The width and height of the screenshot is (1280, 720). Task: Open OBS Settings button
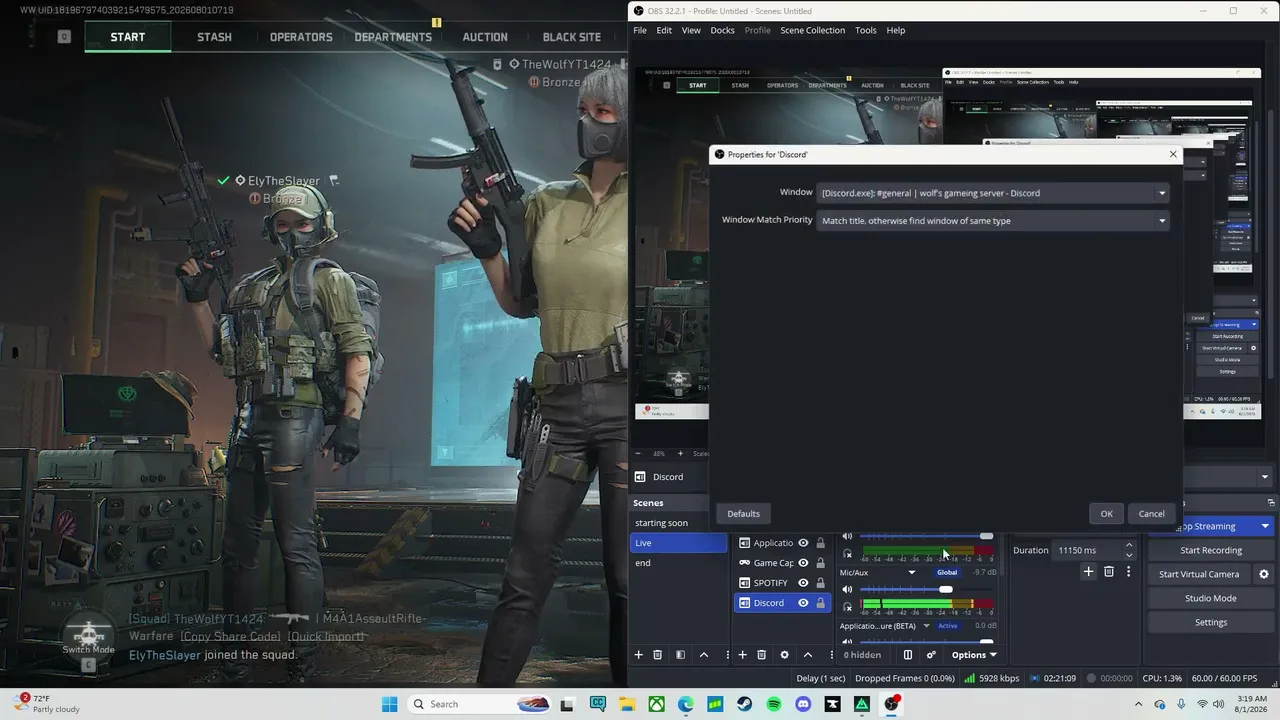1211,622
